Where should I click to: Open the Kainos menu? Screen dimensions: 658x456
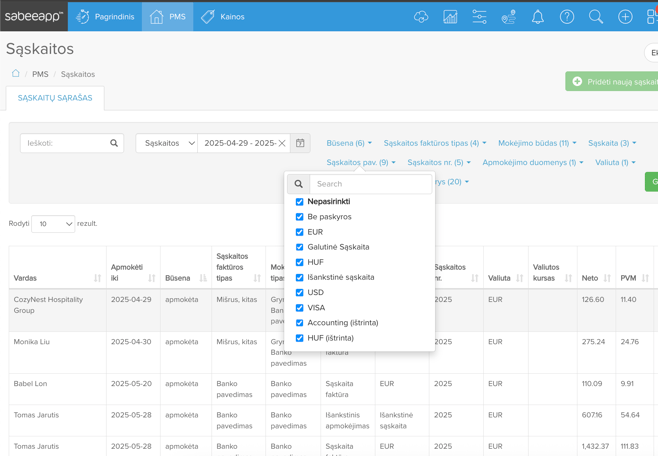tap(223, 17)
